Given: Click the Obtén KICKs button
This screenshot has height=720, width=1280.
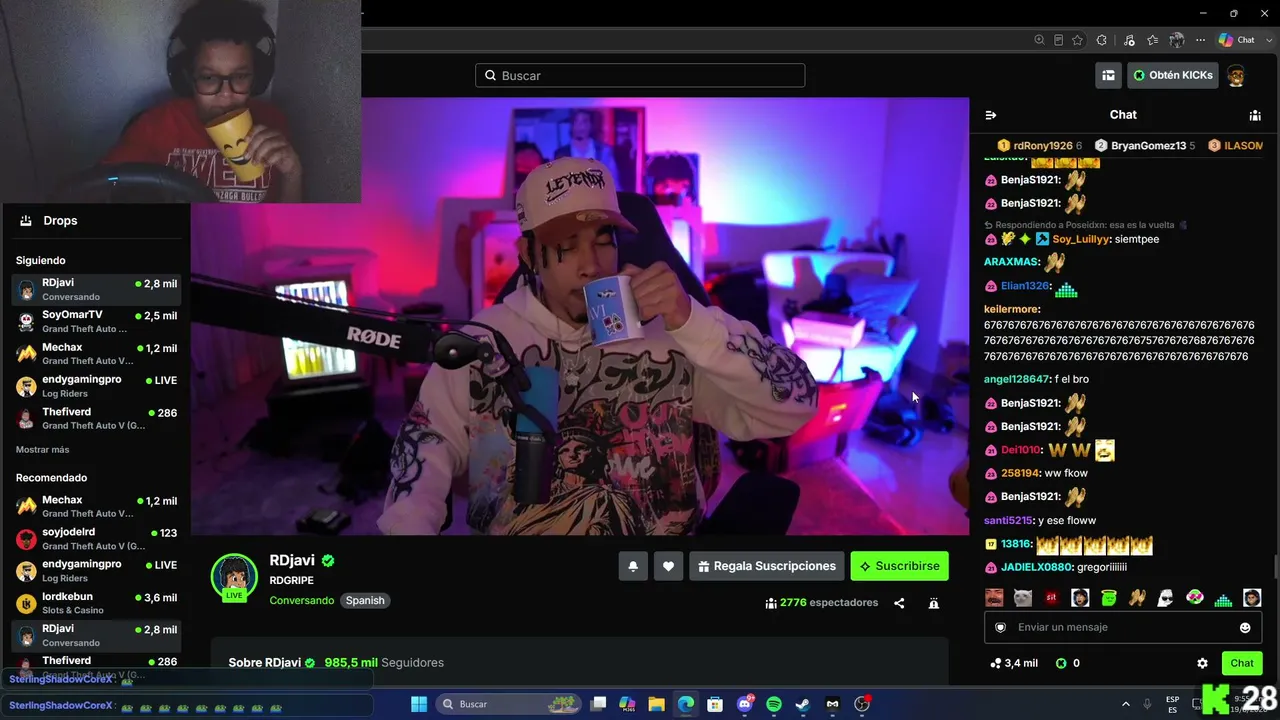Looking at the screenshot, I should click(x=1173, y=75).
